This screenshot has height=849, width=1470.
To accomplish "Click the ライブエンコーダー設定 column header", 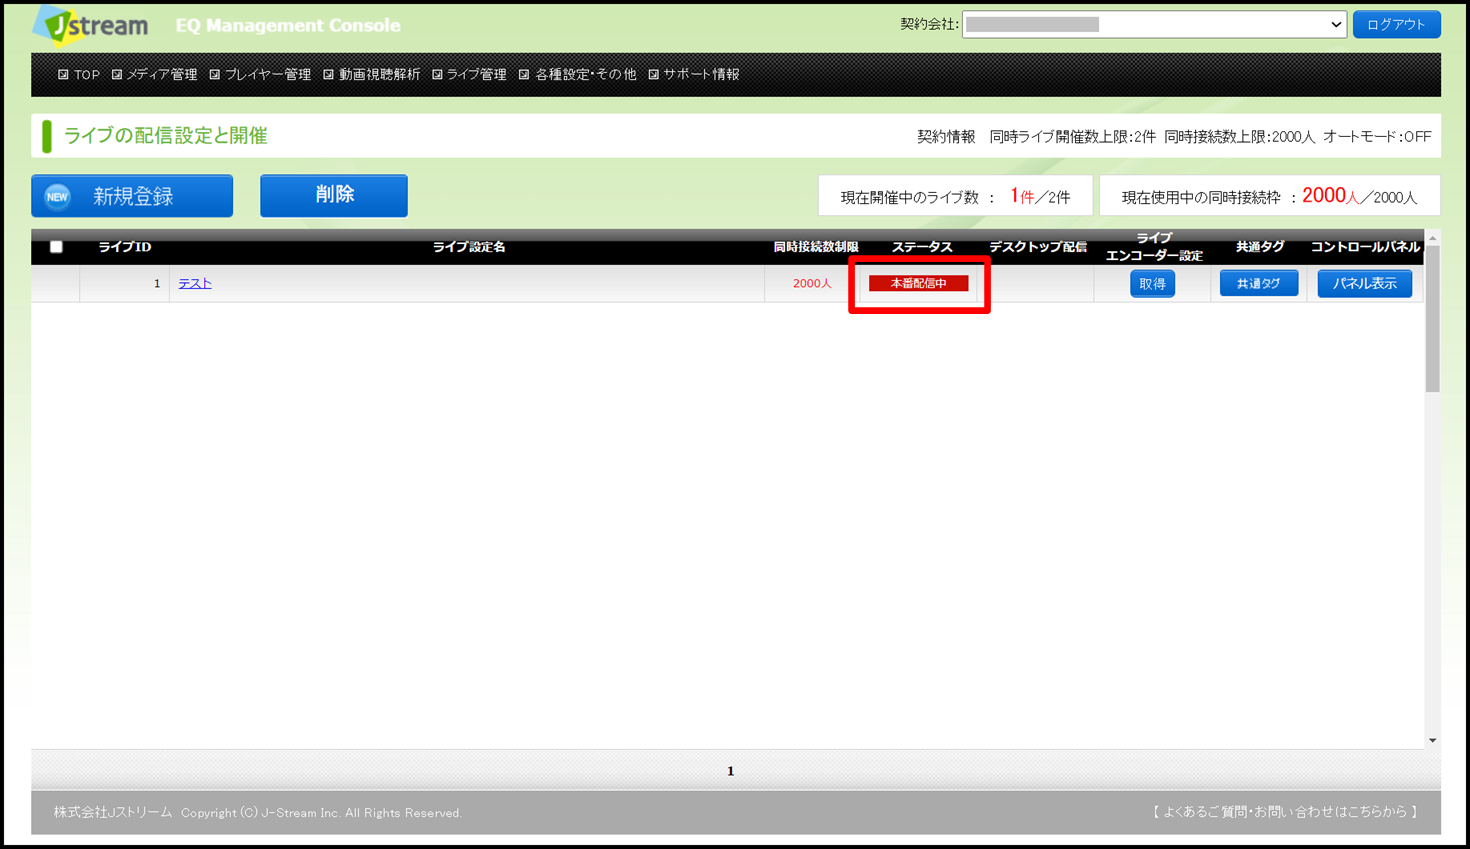I will [x=1153, y=247].
